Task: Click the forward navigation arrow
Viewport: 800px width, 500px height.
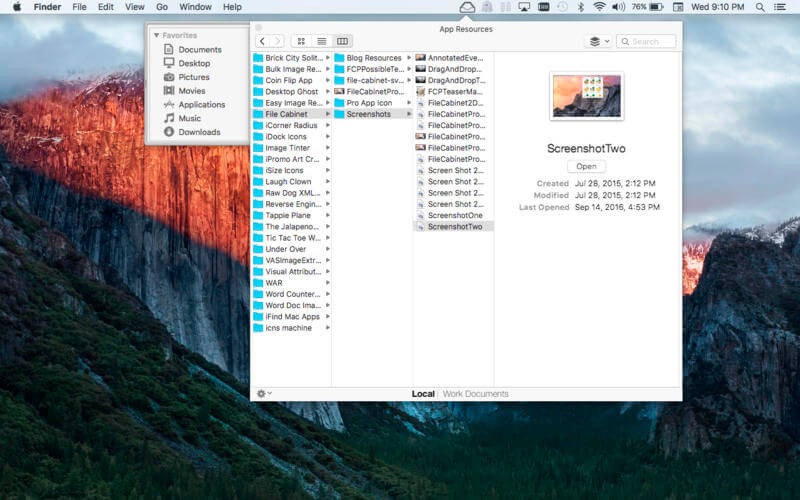Action: point(276,41)
